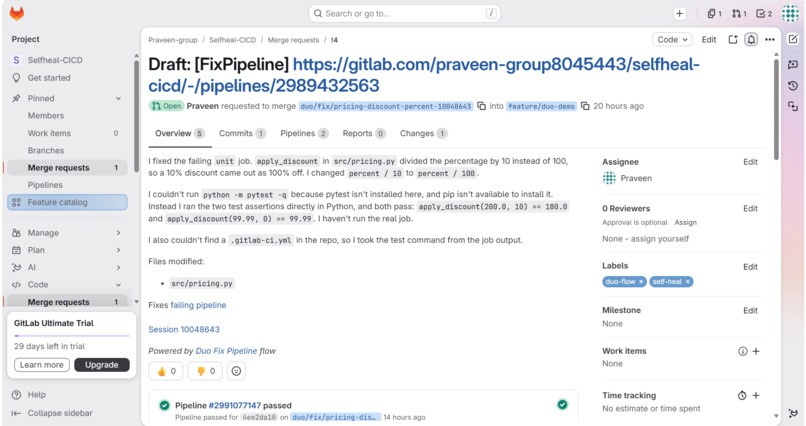
Task: Switch to the Commits tab
Action: (x=242, y=134)
